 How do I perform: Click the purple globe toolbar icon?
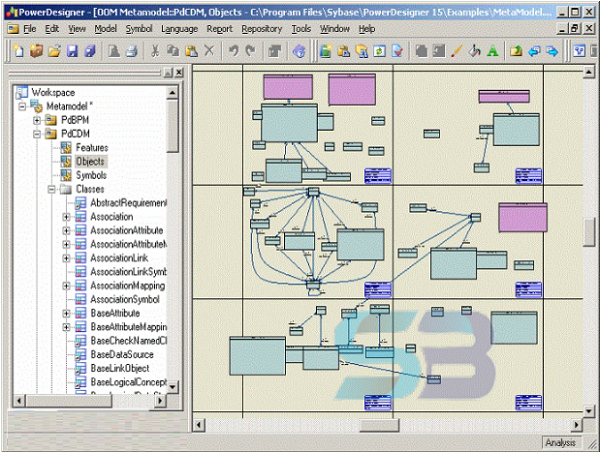pyautogui.click(x=299, y=51)
